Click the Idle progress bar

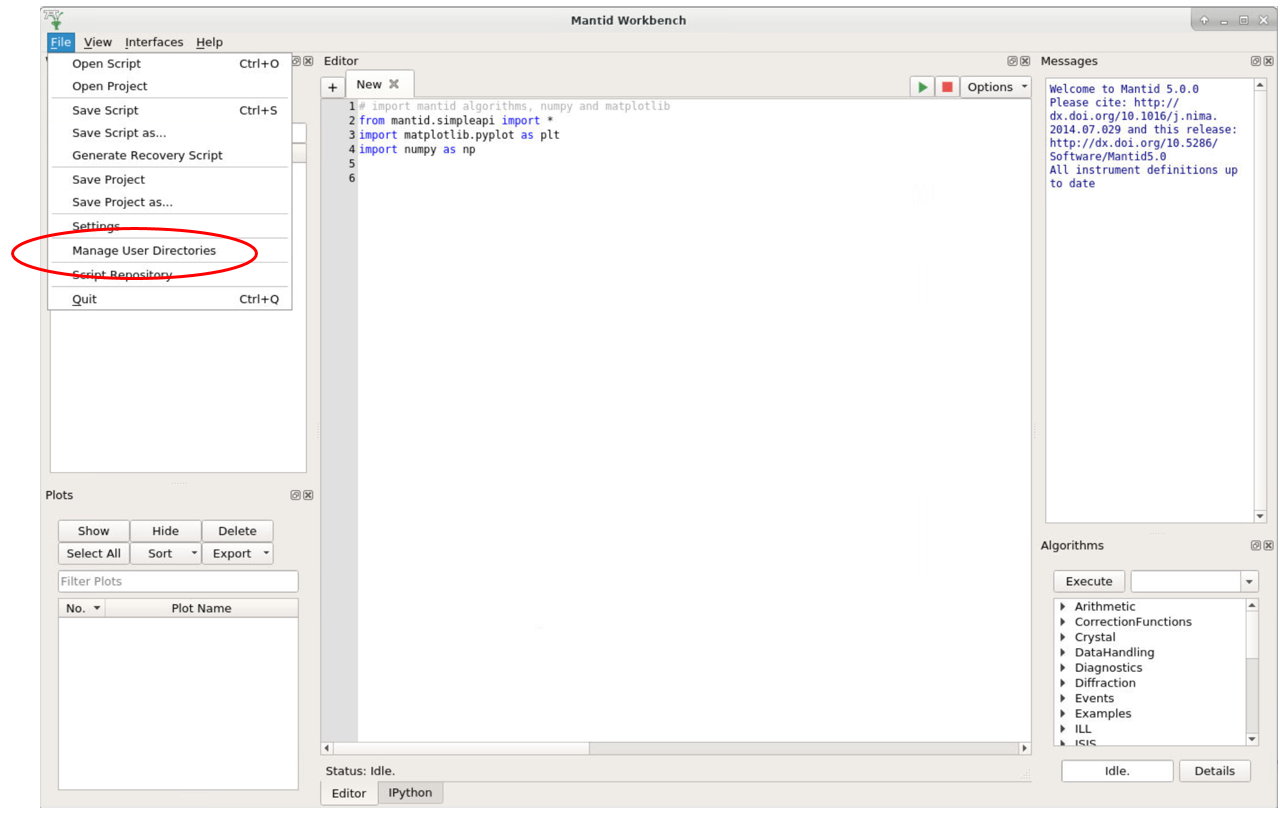tap(1117, 771)
